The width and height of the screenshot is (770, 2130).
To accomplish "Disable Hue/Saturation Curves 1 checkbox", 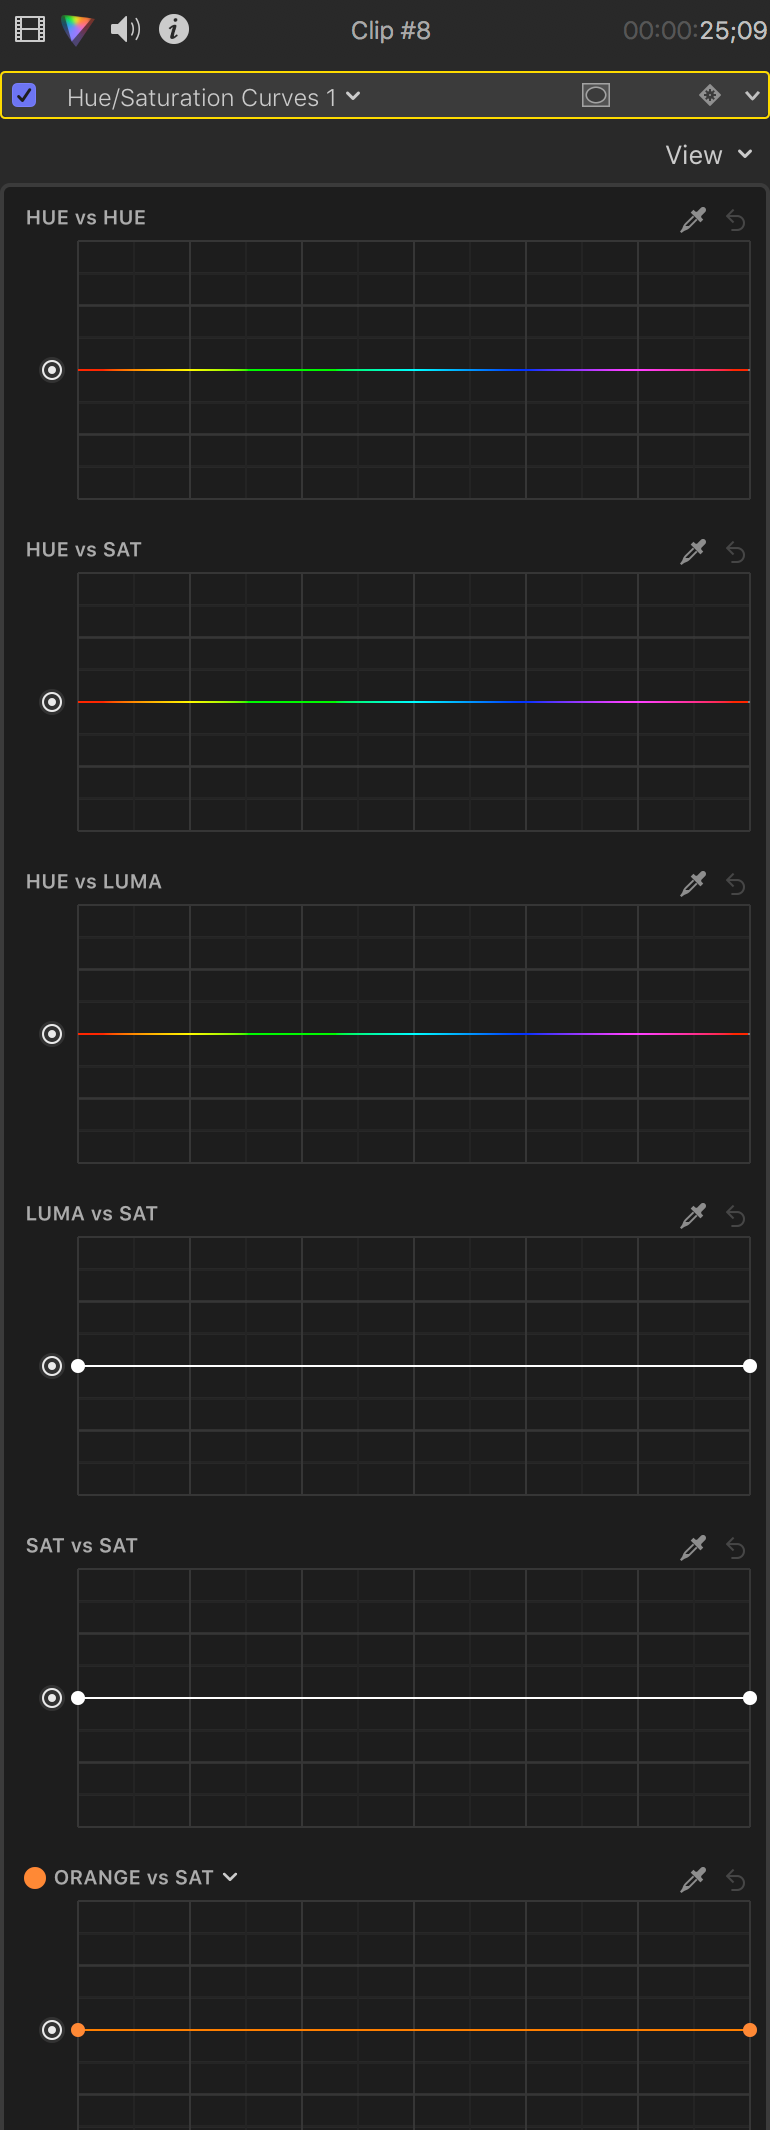I will click(24, 96).
